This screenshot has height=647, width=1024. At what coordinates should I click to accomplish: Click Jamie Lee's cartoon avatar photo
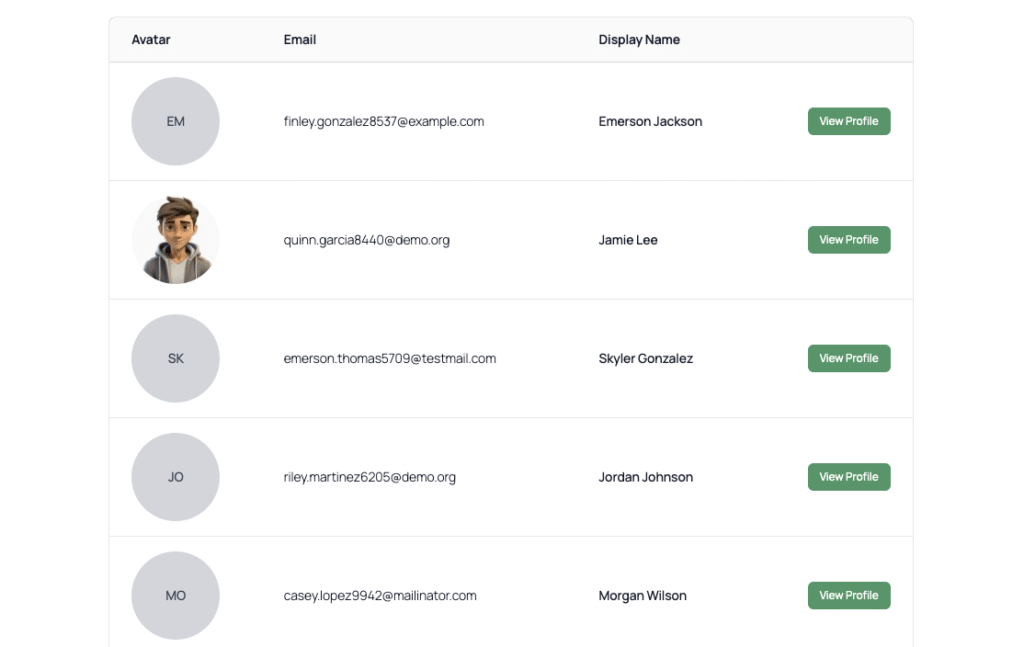pos(175,240)
